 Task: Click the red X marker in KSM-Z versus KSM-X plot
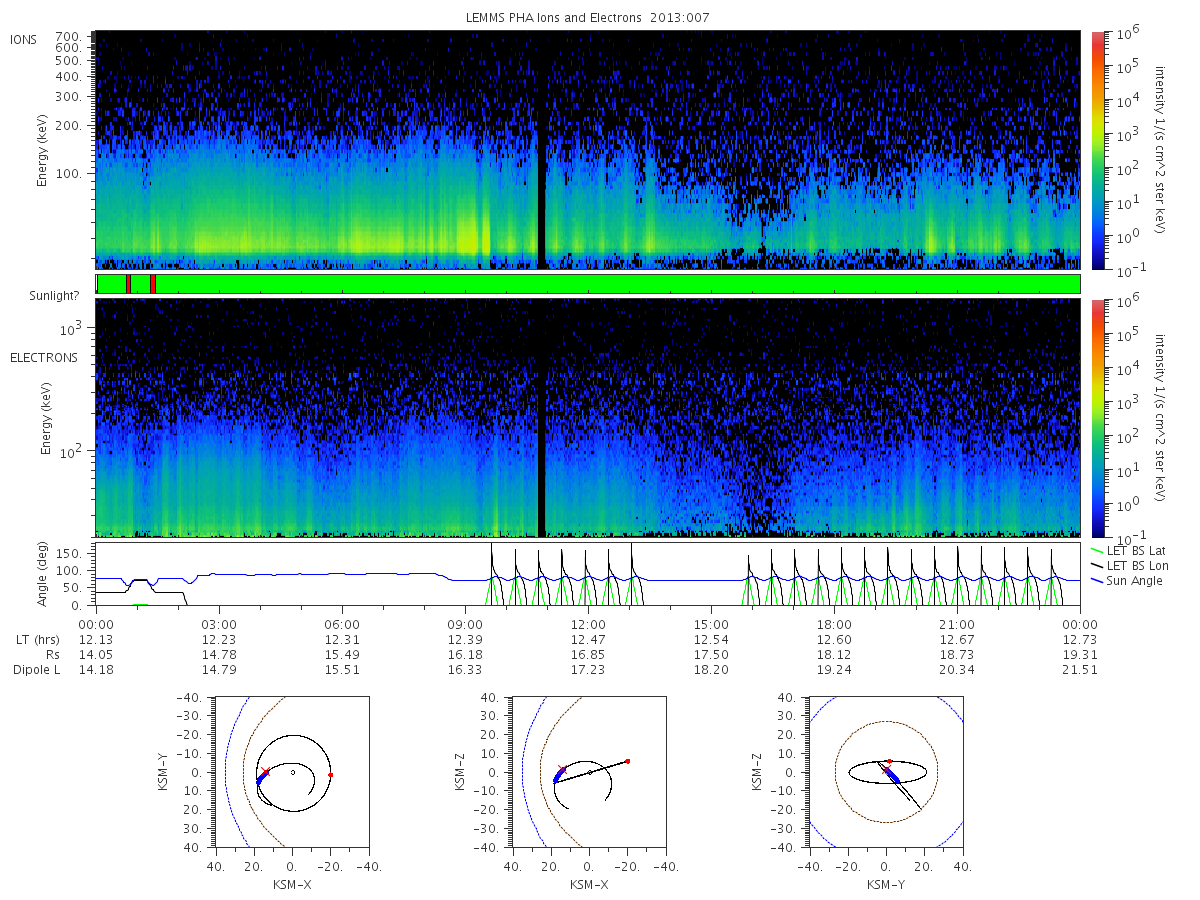click(x=561, y=768)
